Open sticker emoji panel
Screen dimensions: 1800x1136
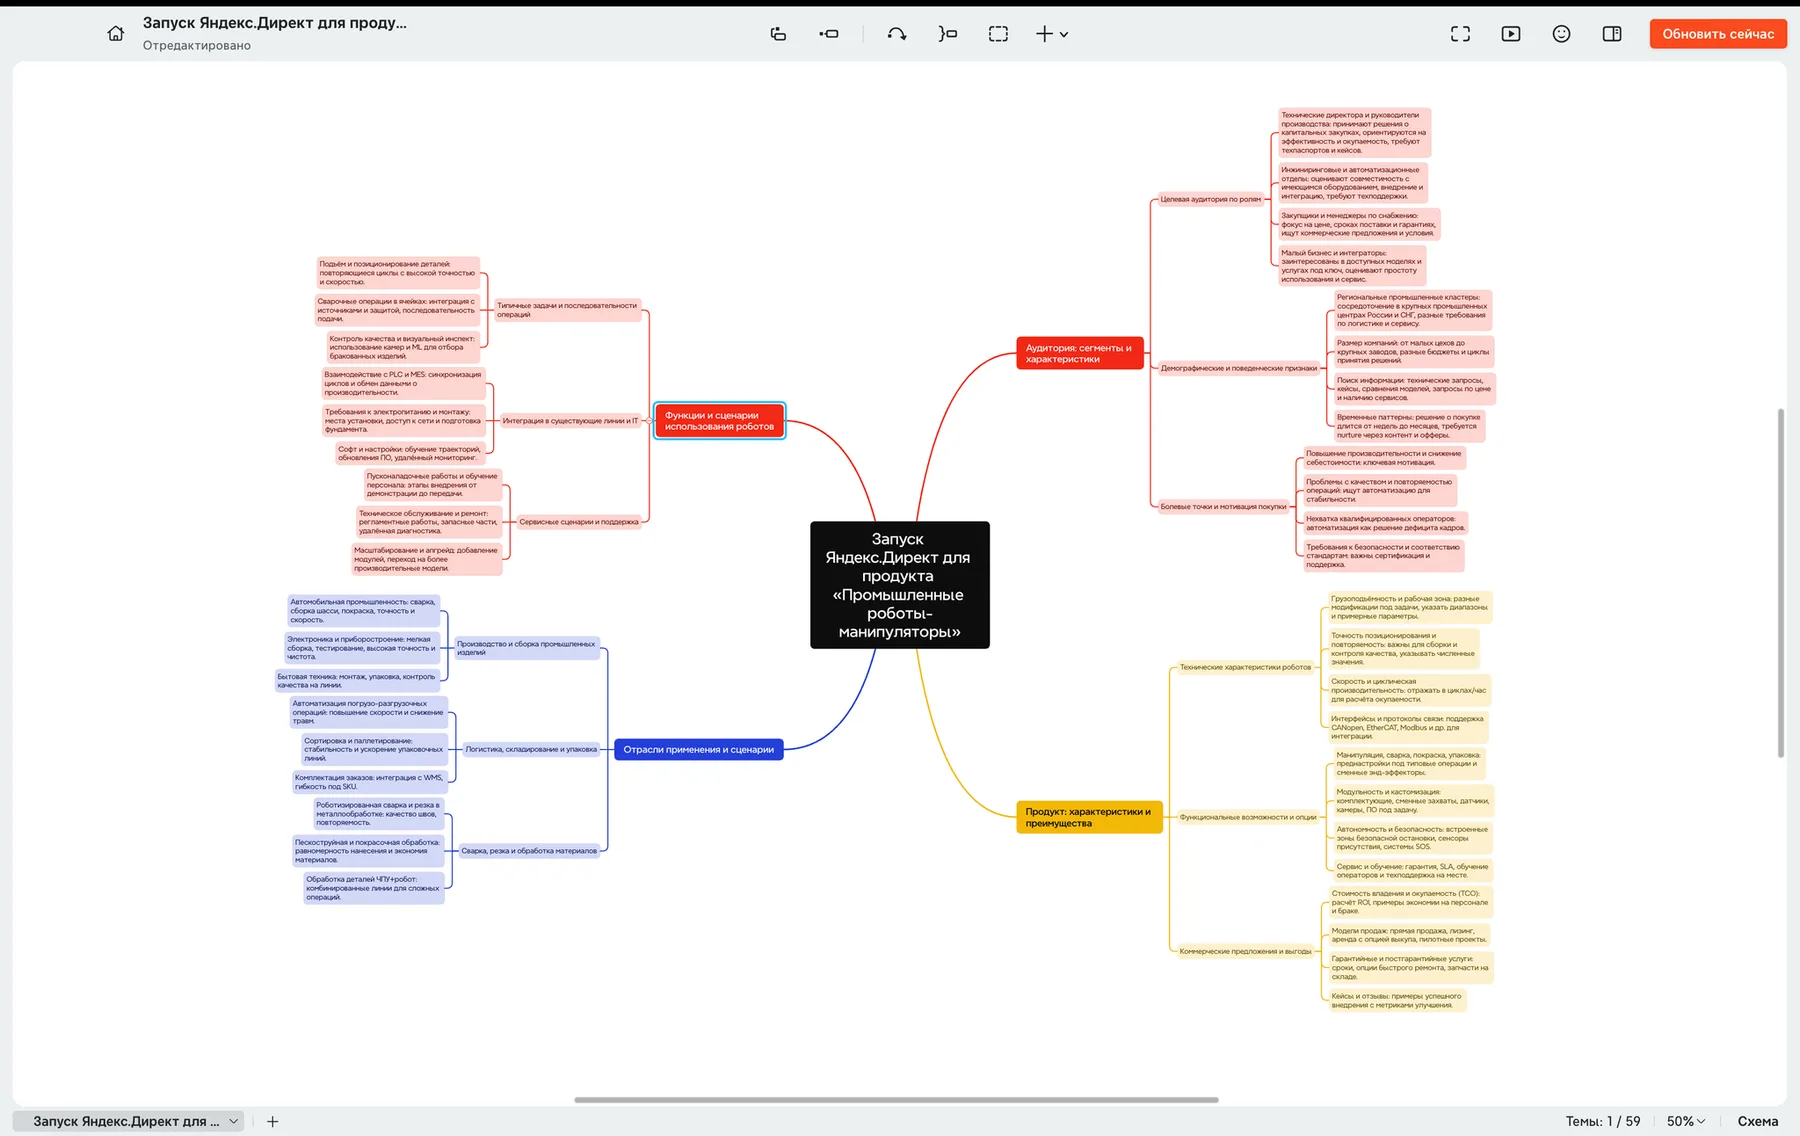1561,34
